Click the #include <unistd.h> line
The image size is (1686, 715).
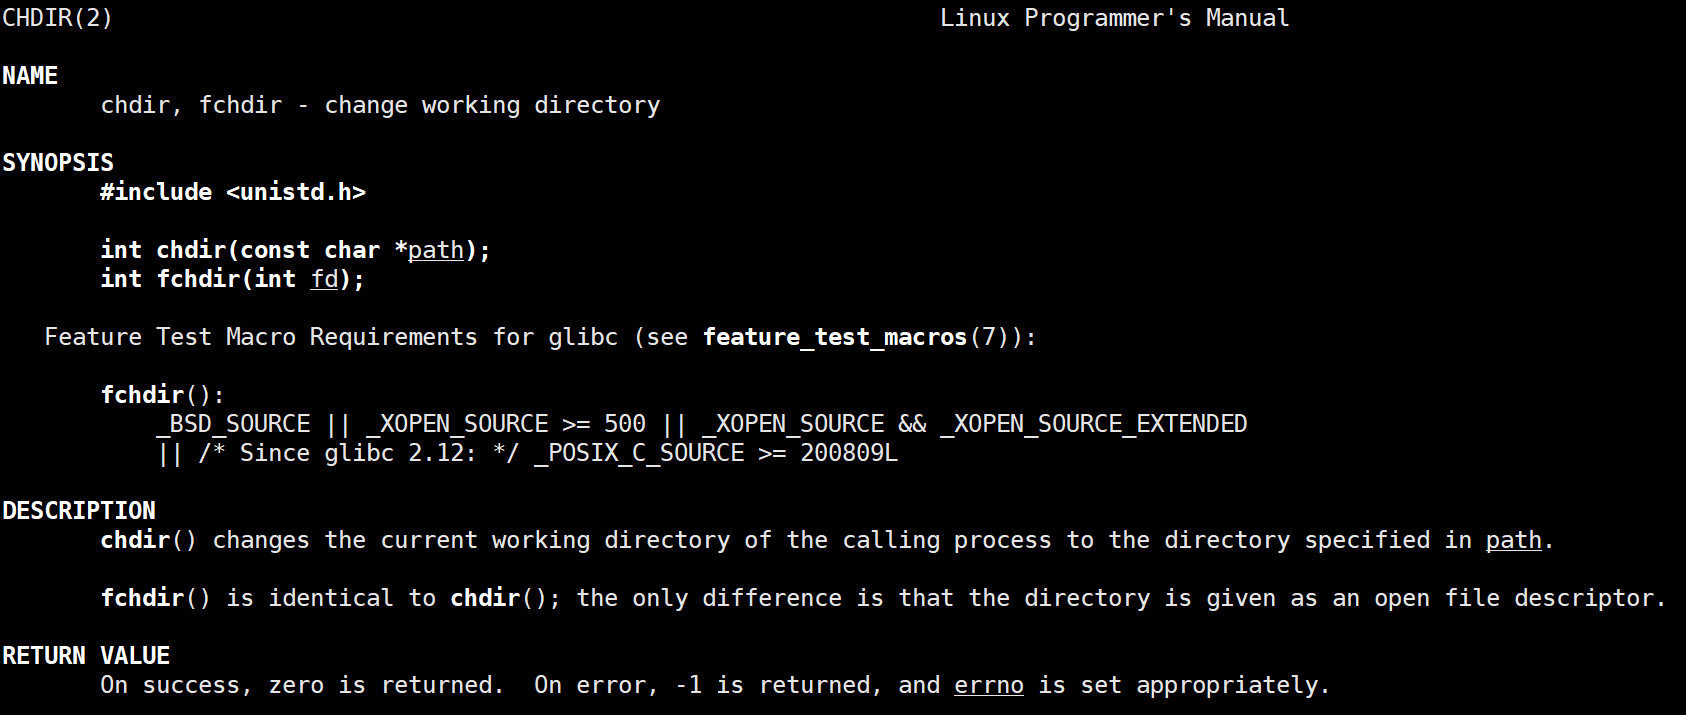(x=233, y=192)
